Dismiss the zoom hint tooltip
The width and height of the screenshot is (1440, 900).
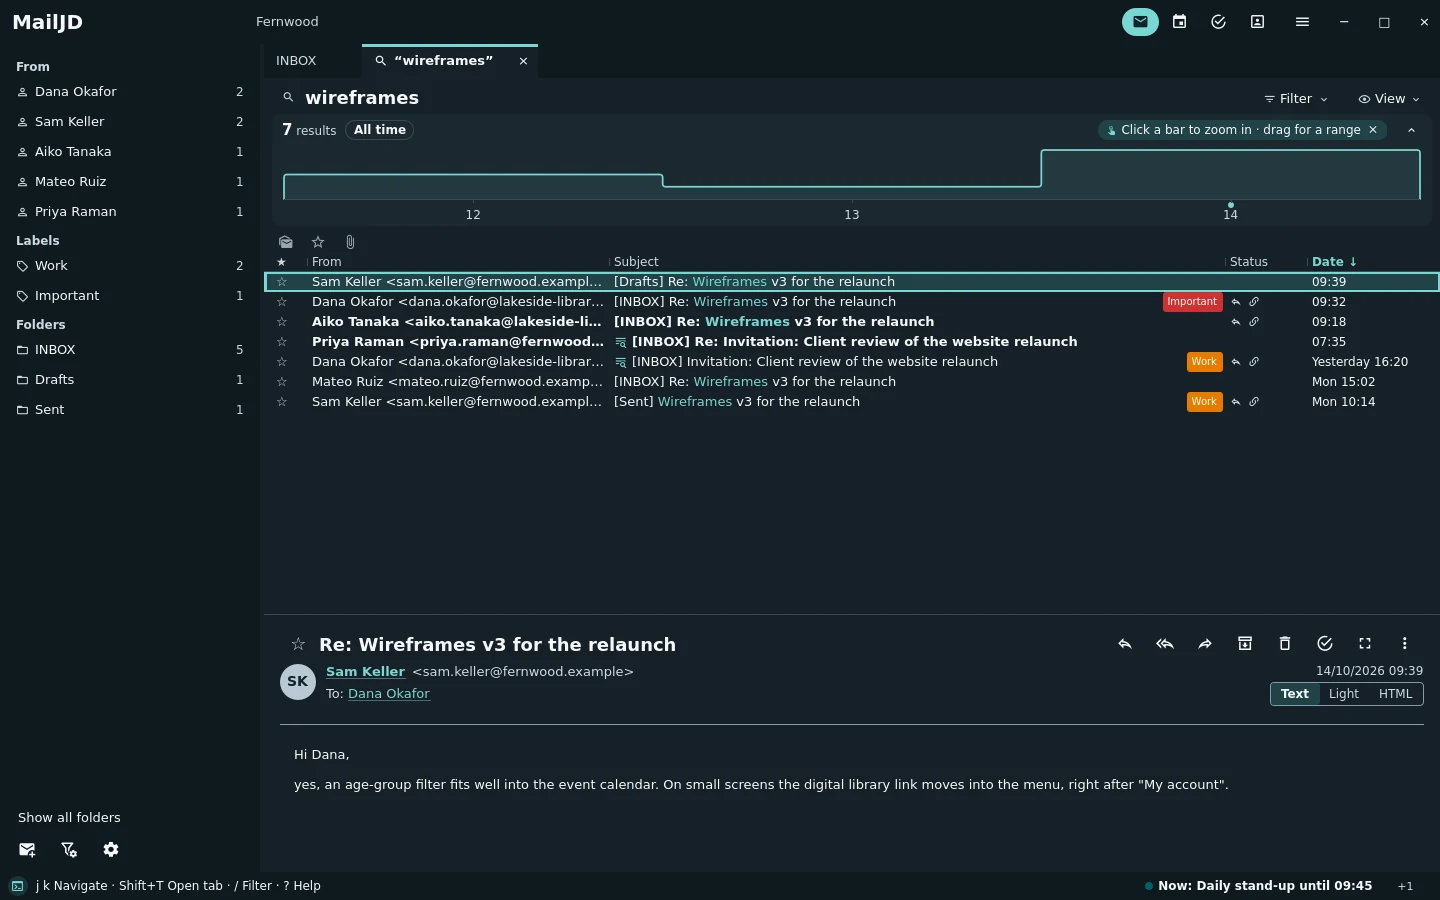pyautogui.click(x=1373, y=130)
